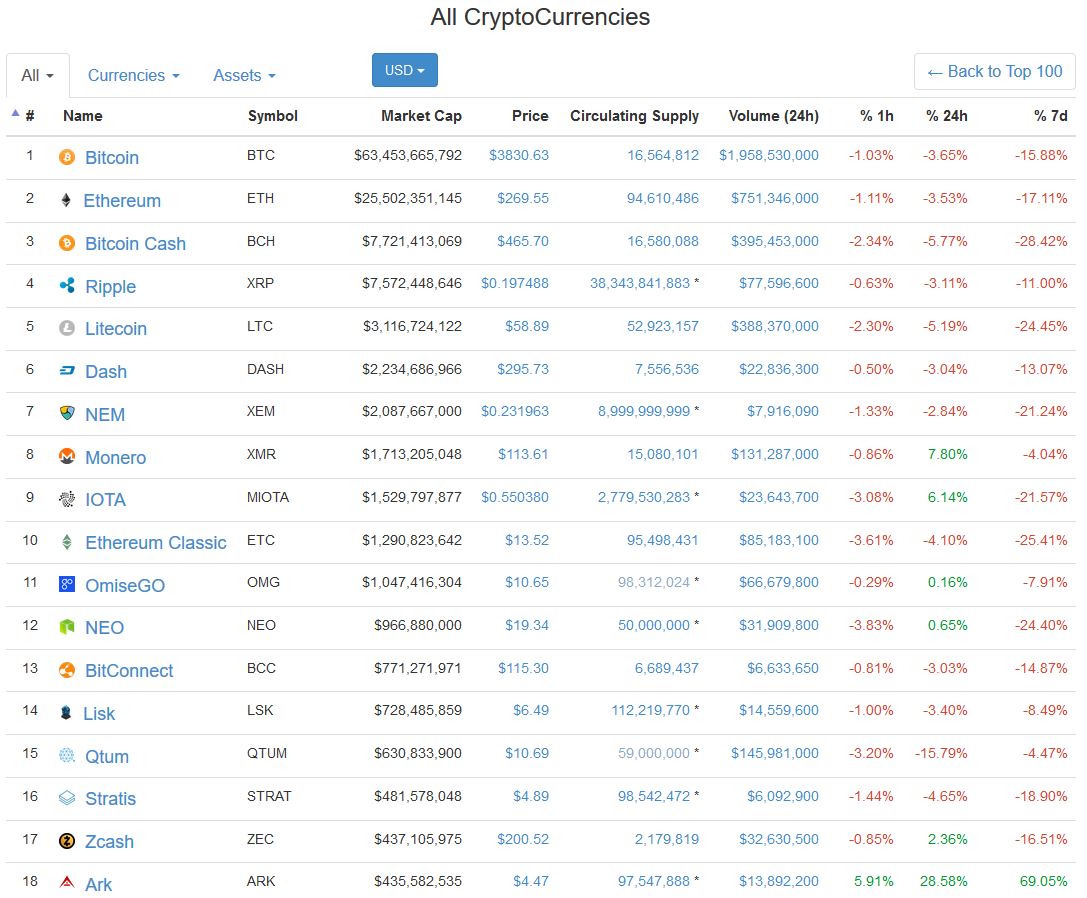
Task: Click NEM supply 8,999,999,999
Action: pyautogui.click(x=644, y=411)
